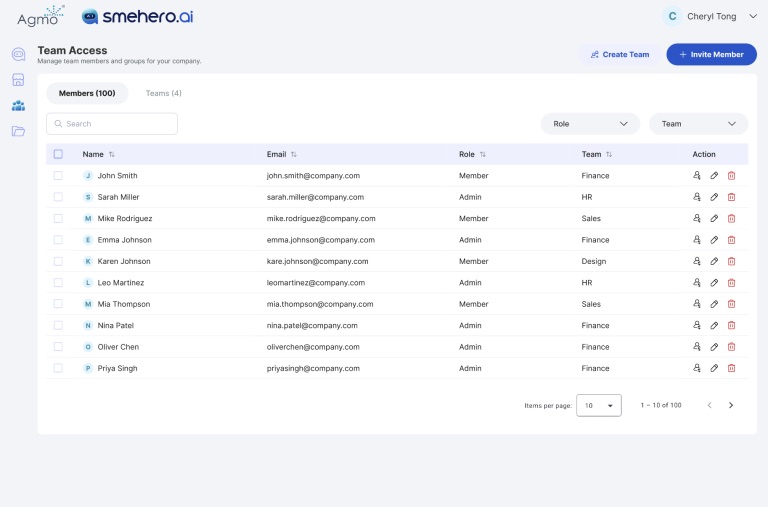Select Oliver Chen's row checkbox
Screen dimensions: 768x507
tap(58, 347)
